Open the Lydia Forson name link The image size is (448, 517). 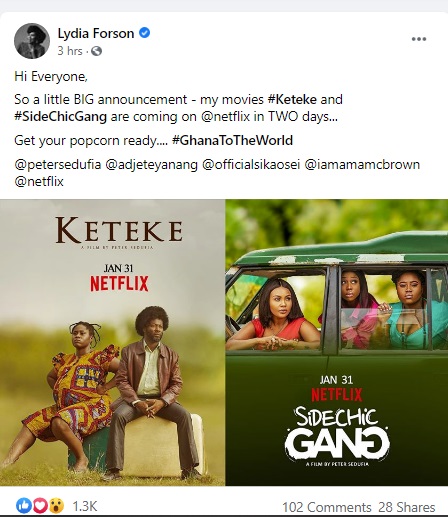96,33
